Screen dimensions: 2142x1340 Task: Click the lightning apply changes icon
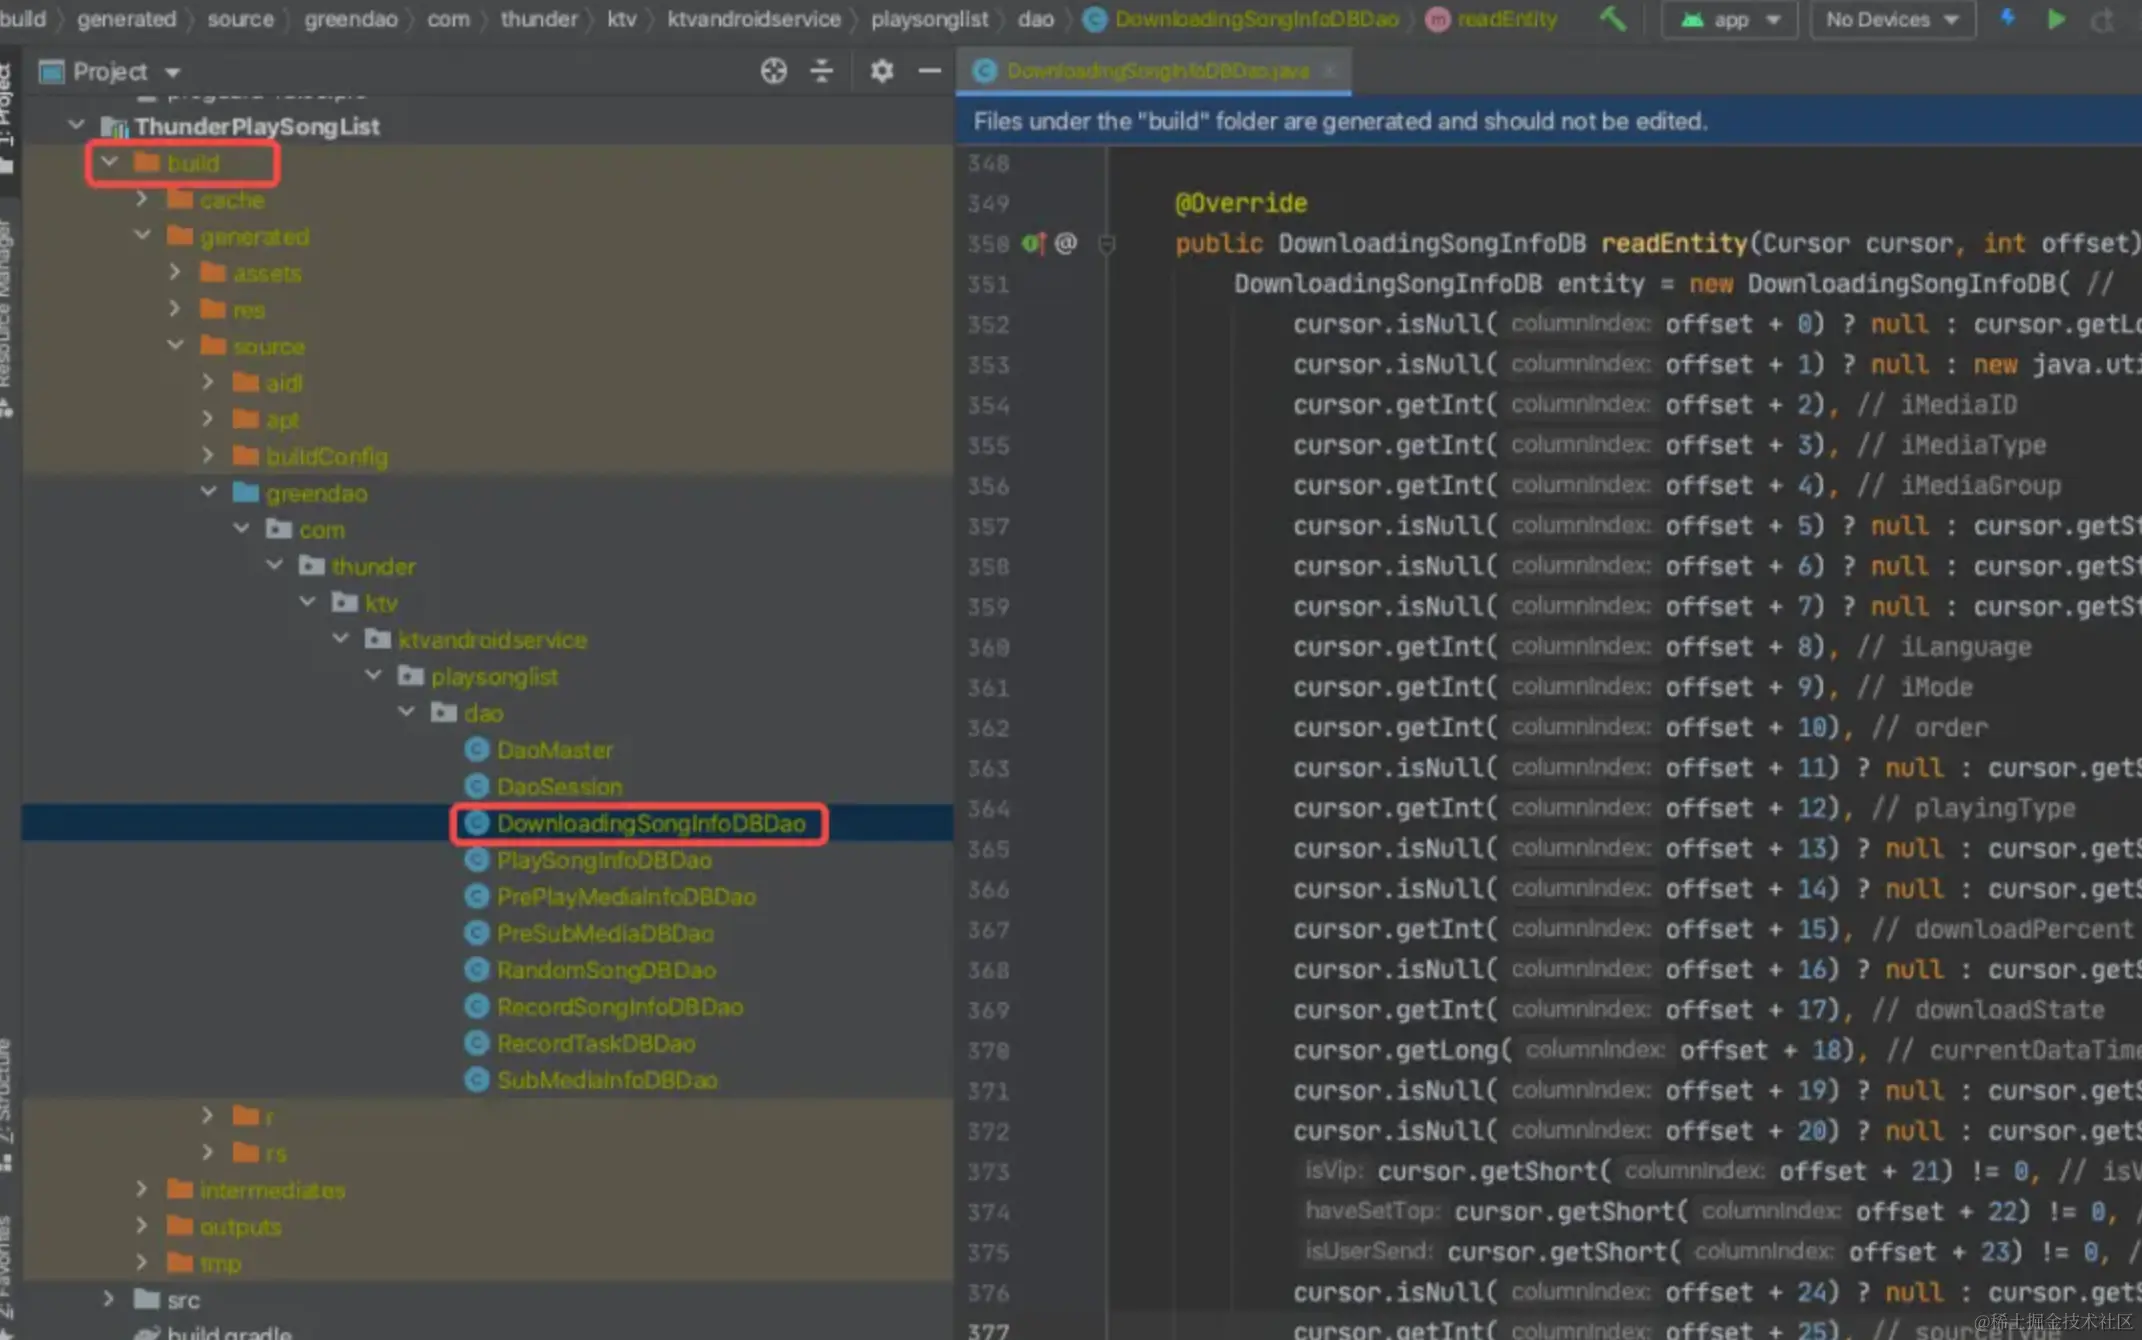coord(2007,19)
